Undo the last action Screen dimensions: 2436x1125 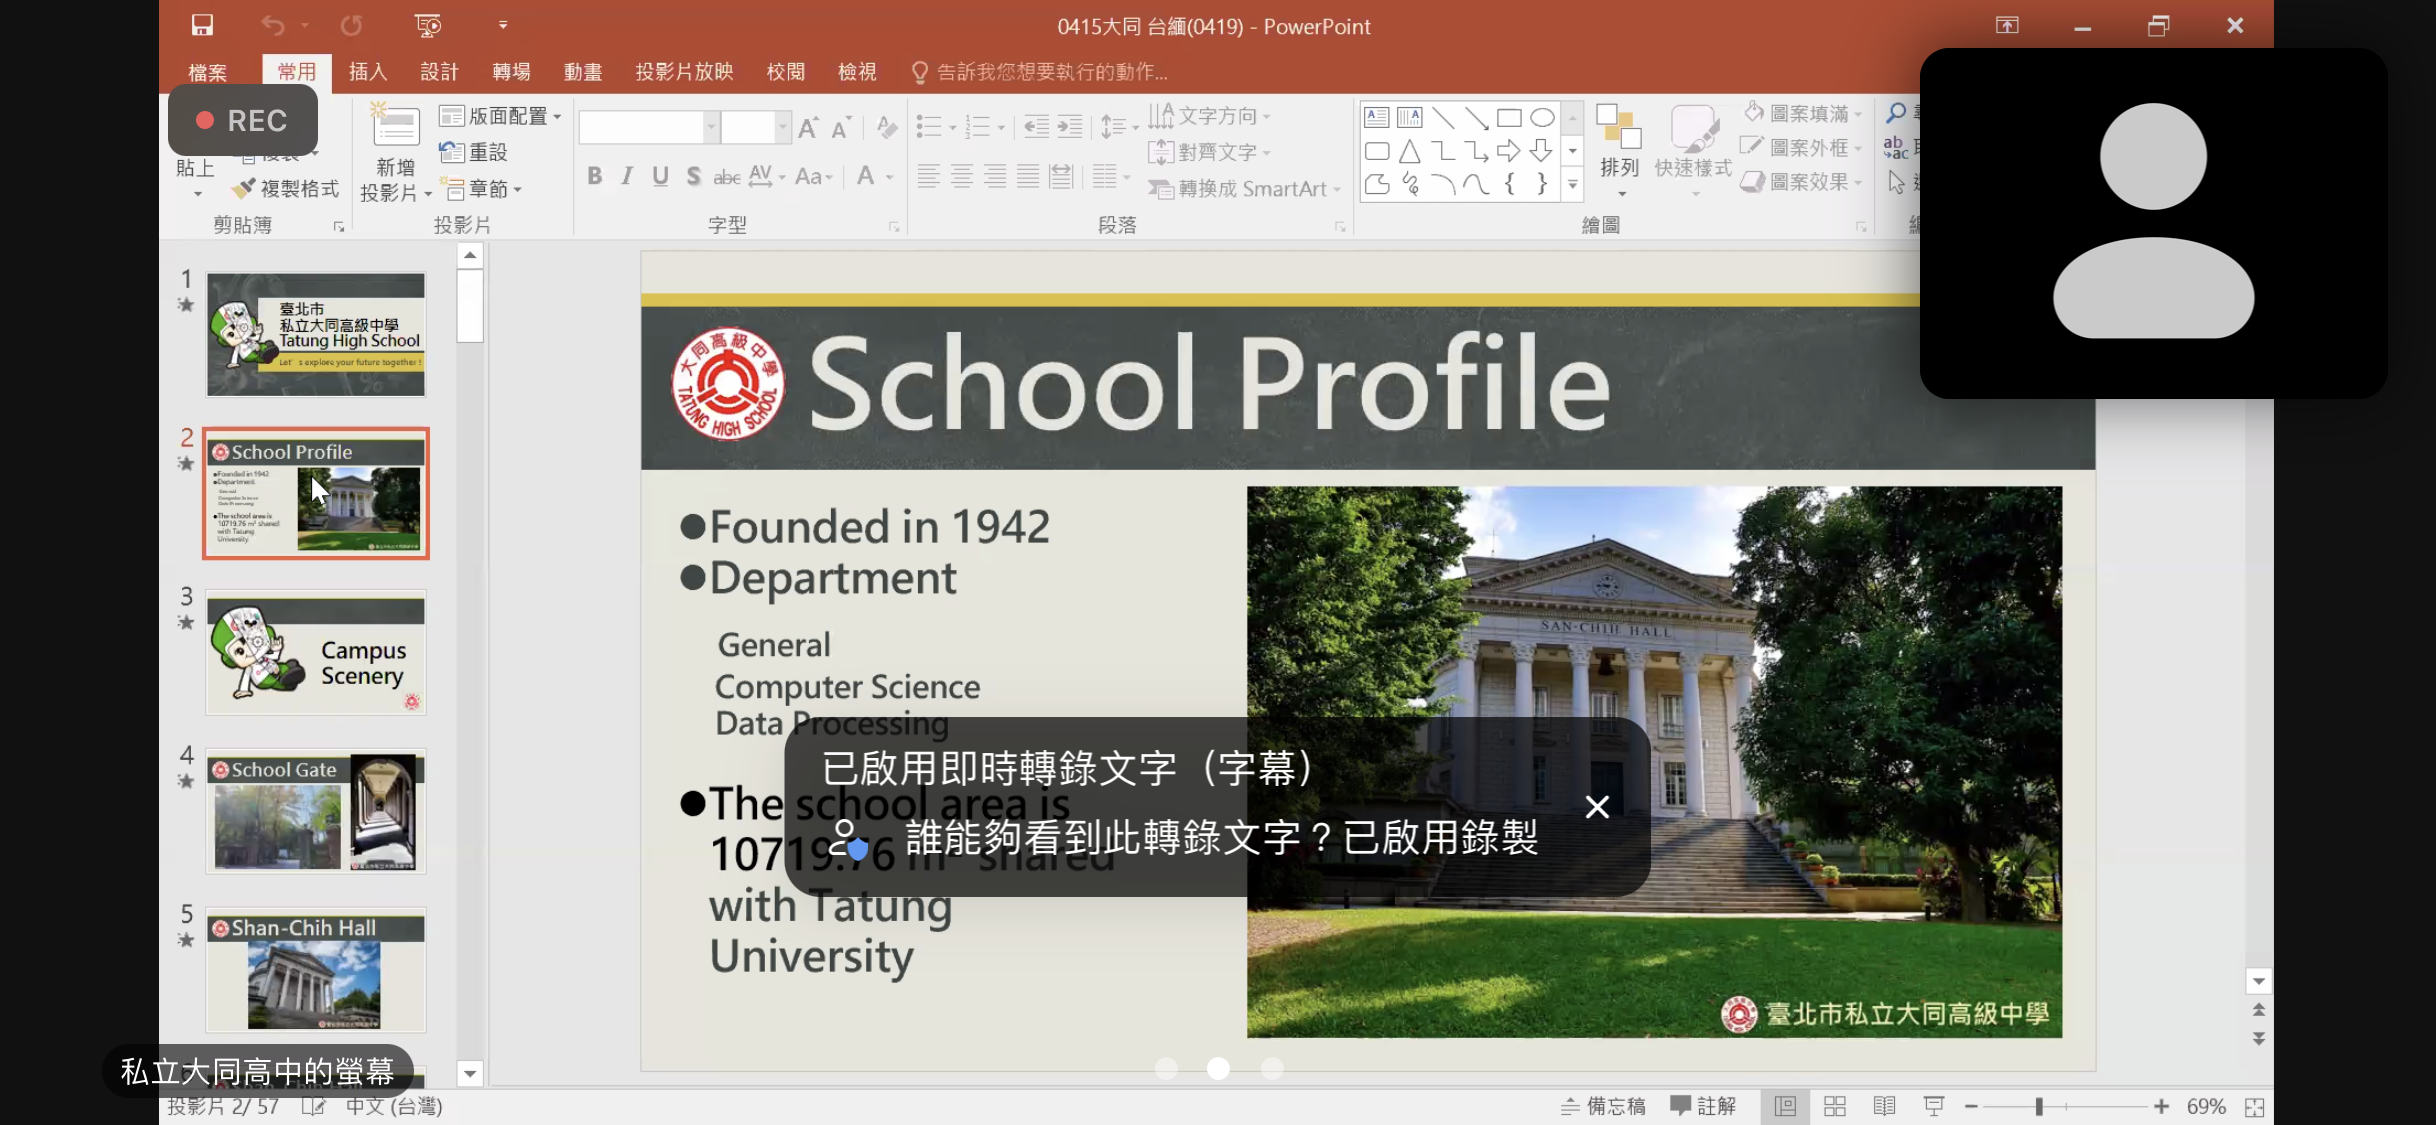pos(273,25)
